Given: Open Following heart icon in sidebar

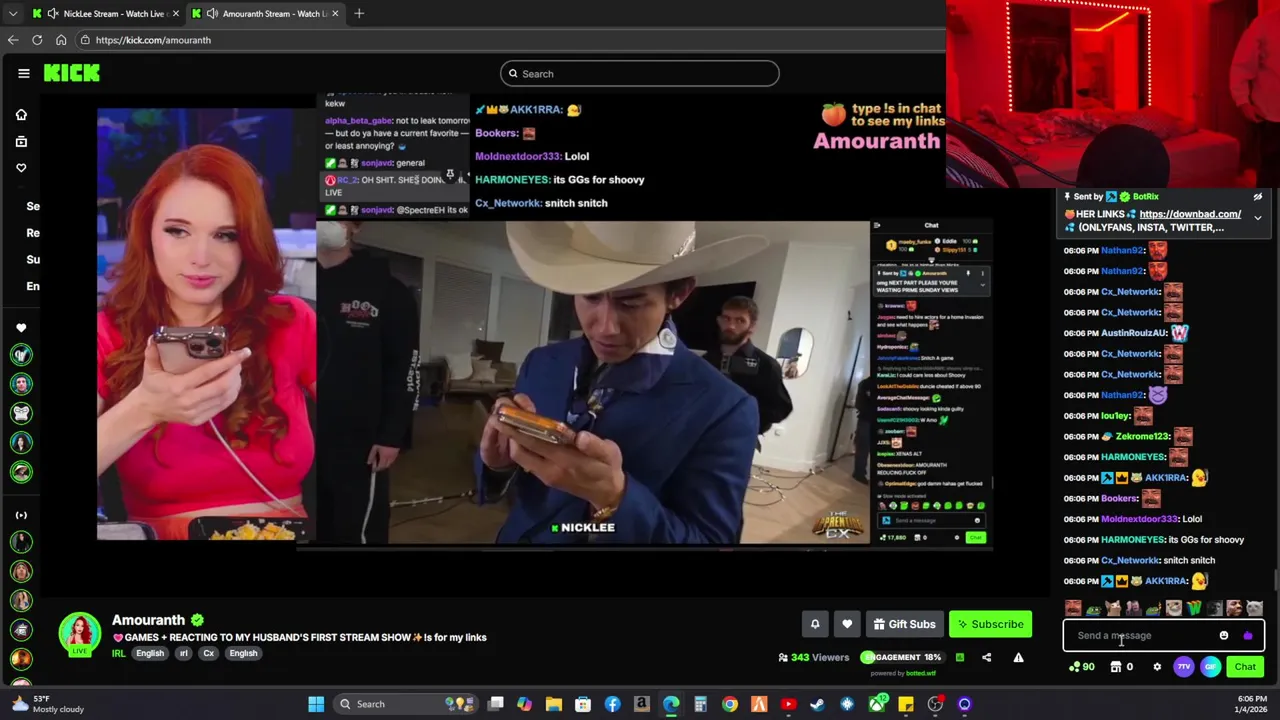Looking at the screenshot, I should 21,168.
